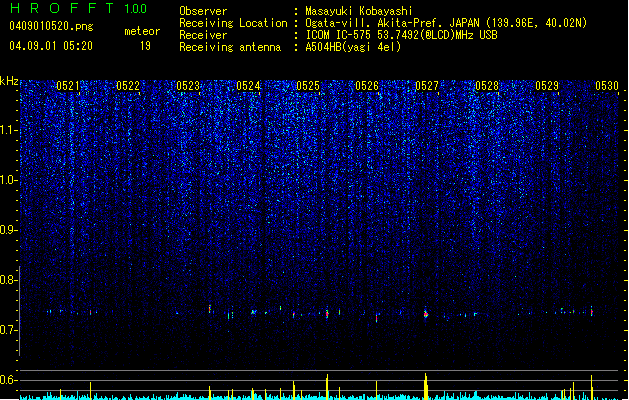Screen dimensions: 629x400
Task: Click the 0526 time marker
Action: [367, 86]
